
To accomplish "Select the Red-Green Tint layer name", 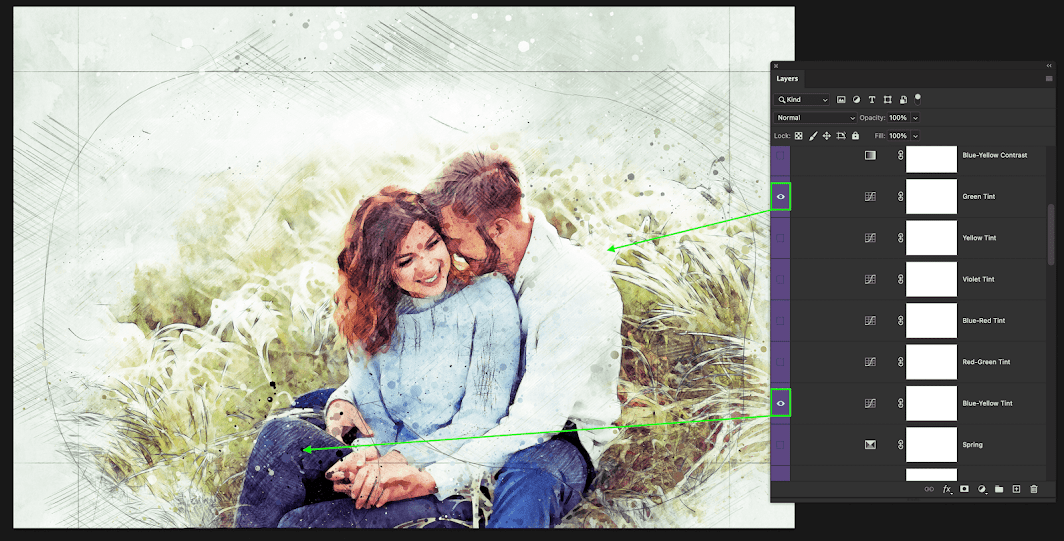I will tap(987, 362).
